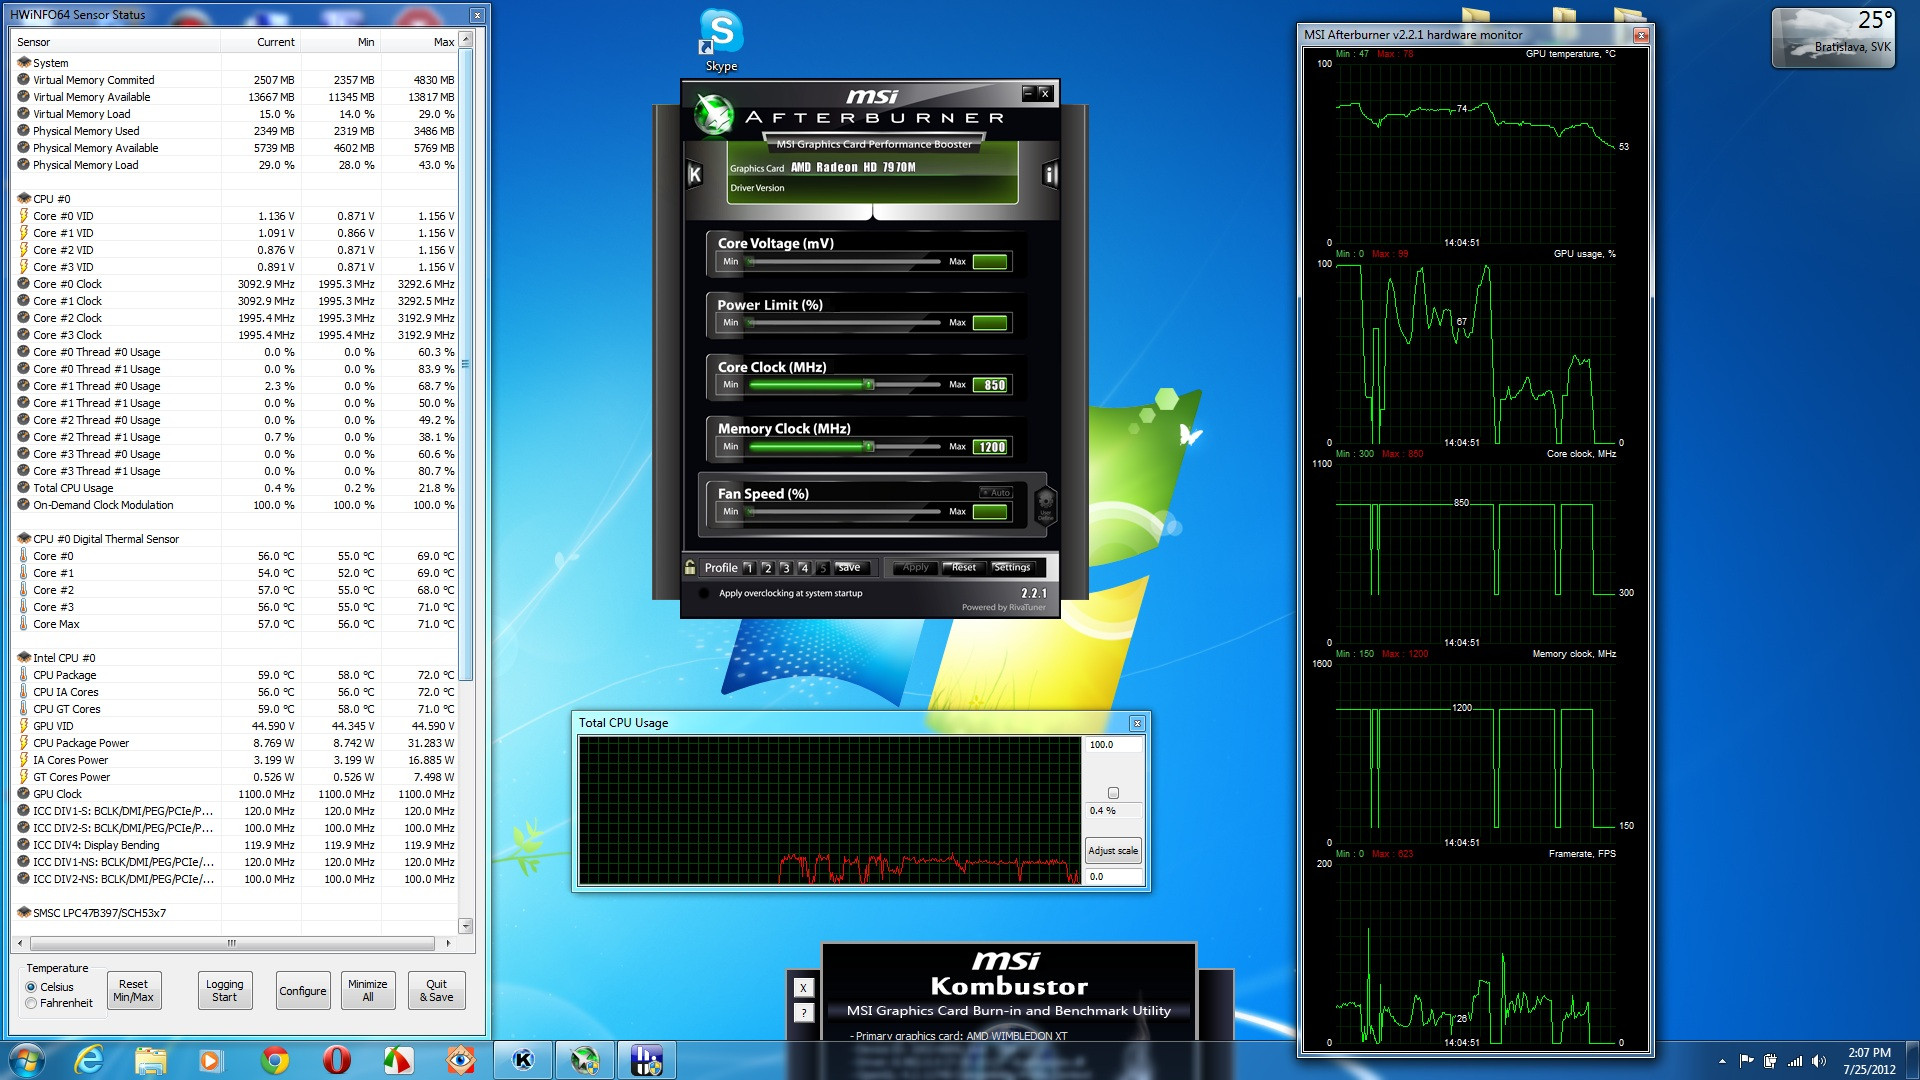Show hidden system tray icons
The image size is (1920, 1080).
(x=1722, y=1061)
